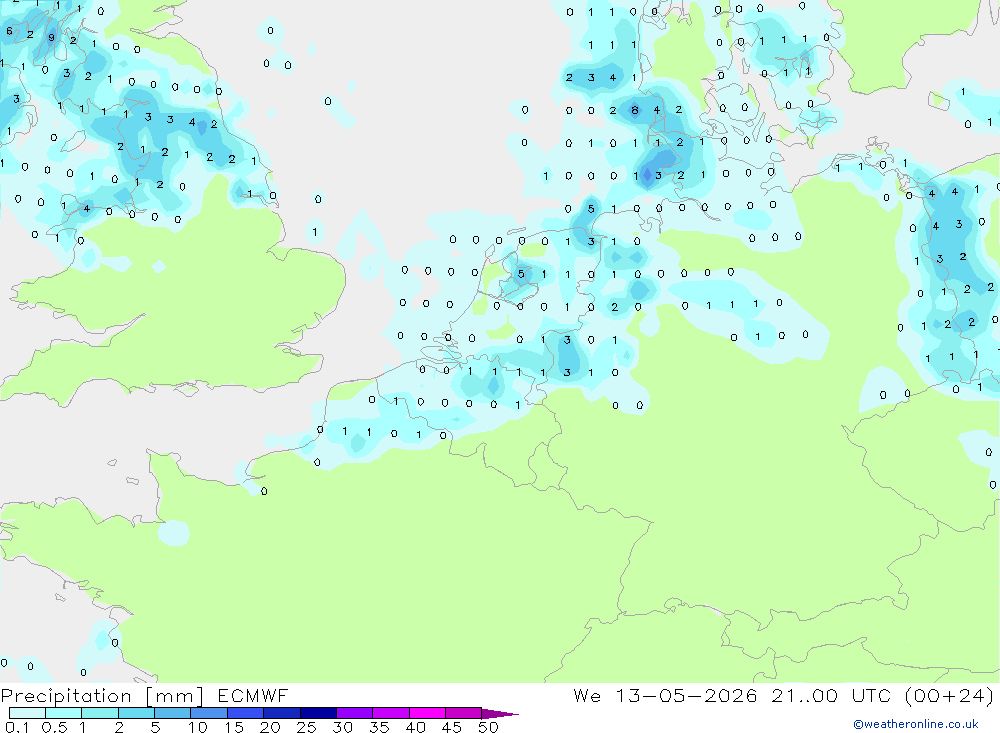Select the 30–35 mm violet legend swatch
The image size is (1000, 733).
[x=354, y=713]
